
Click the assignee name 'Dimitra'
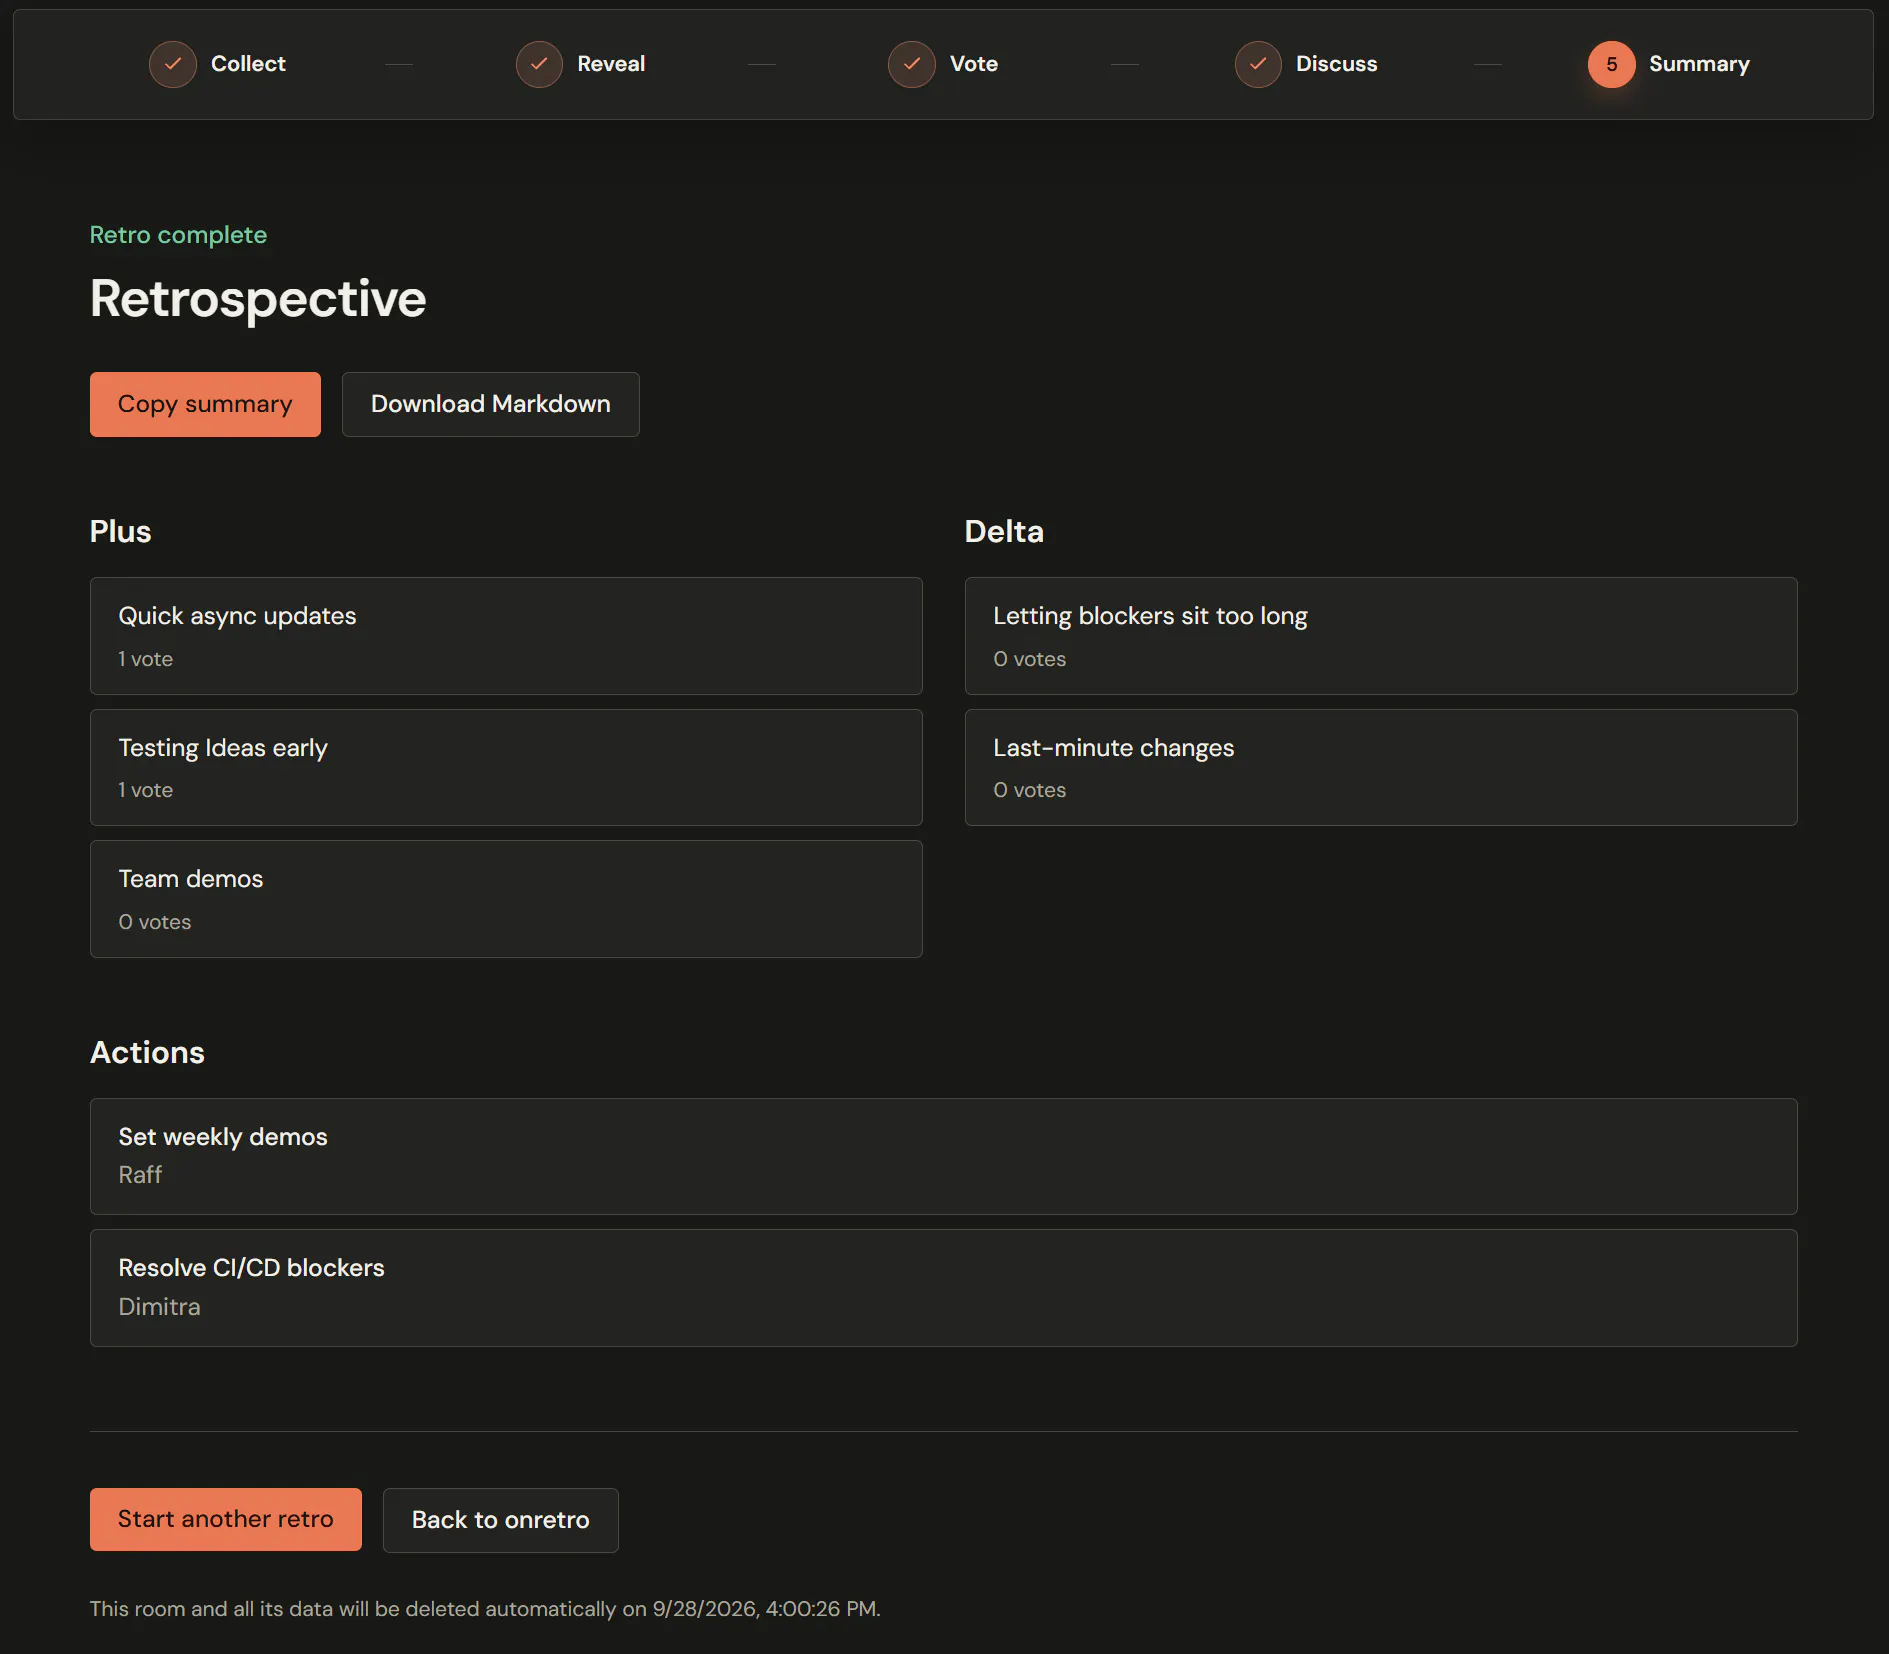159,1307
